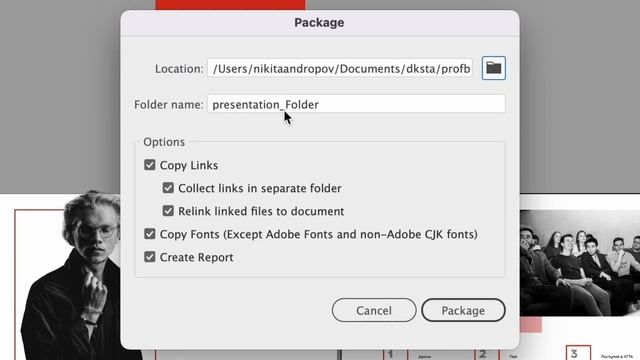The height and width of the screenshot is (360, 640).
Task: Toggle Relink linked files to document
Action: coord(168,211)
